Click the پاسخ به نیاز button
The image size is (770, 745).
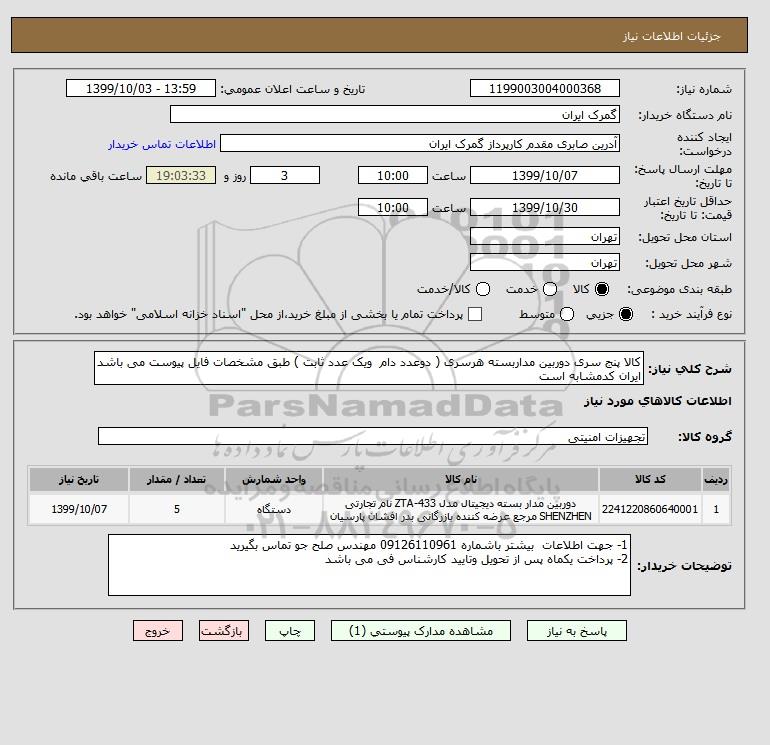pos(577,631)
